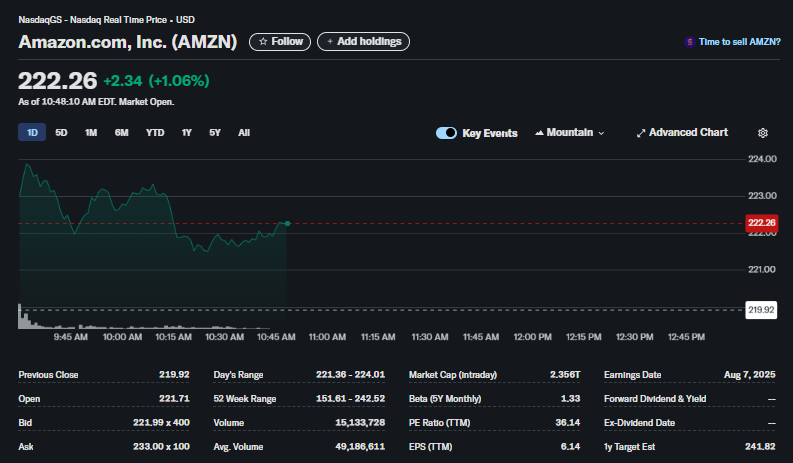Click the 10:45 AM time axis label
Viewport: 793px width, 463px height.
tap(276, 337)
